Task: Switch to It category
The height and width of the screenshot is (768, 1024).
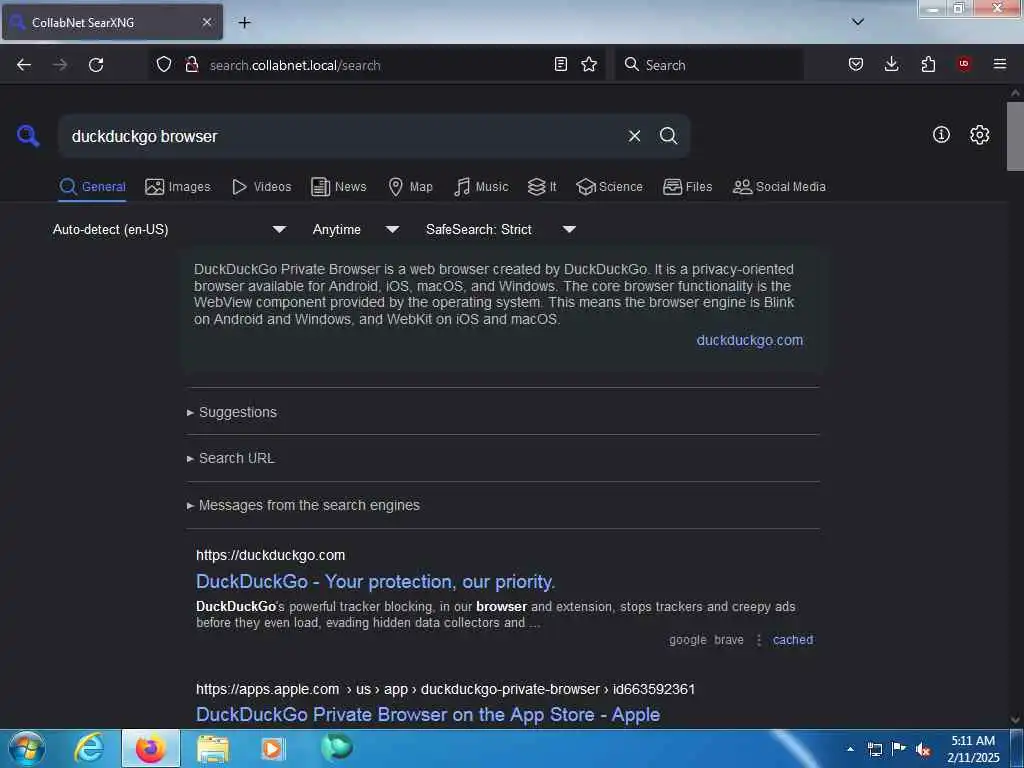Action: tap(542, 187)
